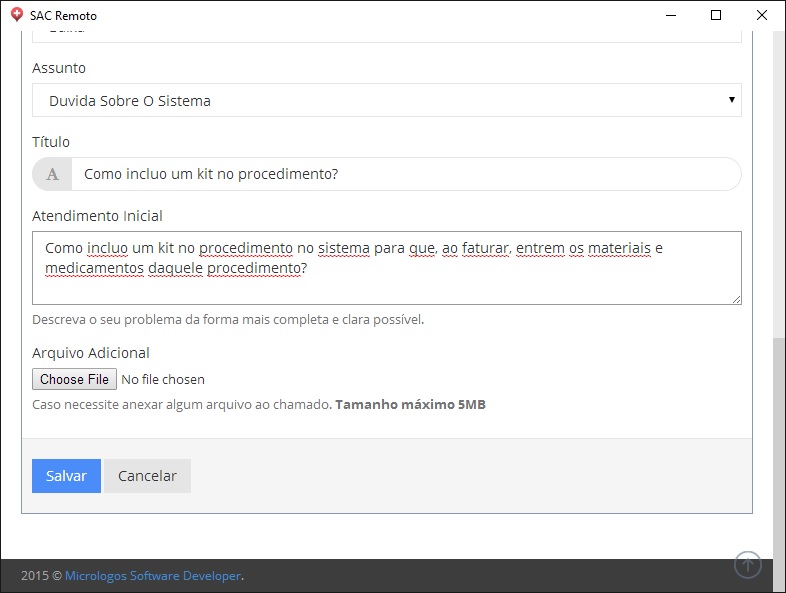Screen dimensions: 786x593
Task: Focus the Título text field
Action: (405, 174)
